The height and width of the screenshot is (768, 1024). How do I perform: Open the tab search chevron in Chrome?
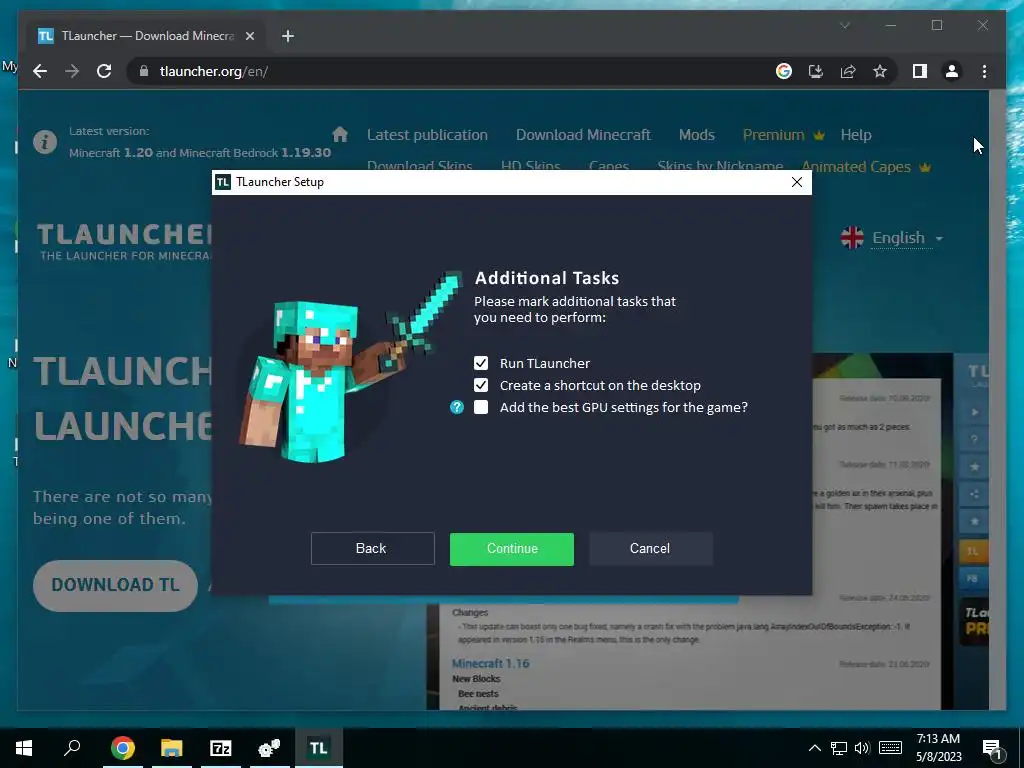[844, 25]
